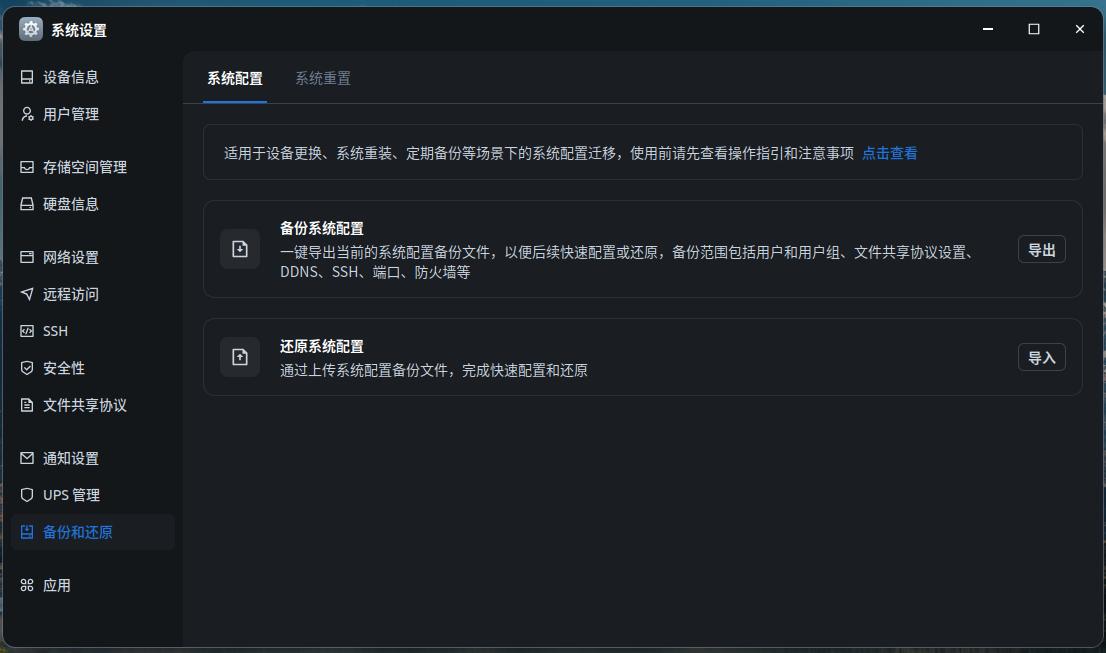The width and height of the screenshot is (1106, 653).
Task: Click the text 通过上传系统配置备份文件，完成快速配置和还原
Action: 434,370
